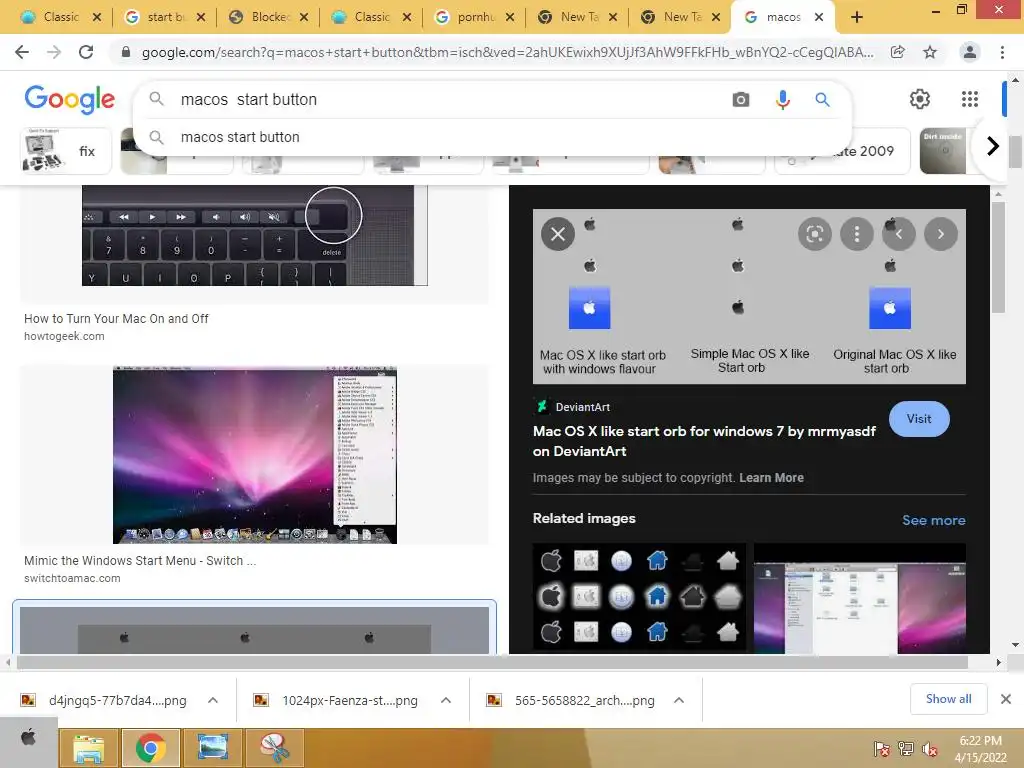Open the related icon set thumbnail
Image resolution: width=1024 pixels, height=768 pixels.
(640, 598)
